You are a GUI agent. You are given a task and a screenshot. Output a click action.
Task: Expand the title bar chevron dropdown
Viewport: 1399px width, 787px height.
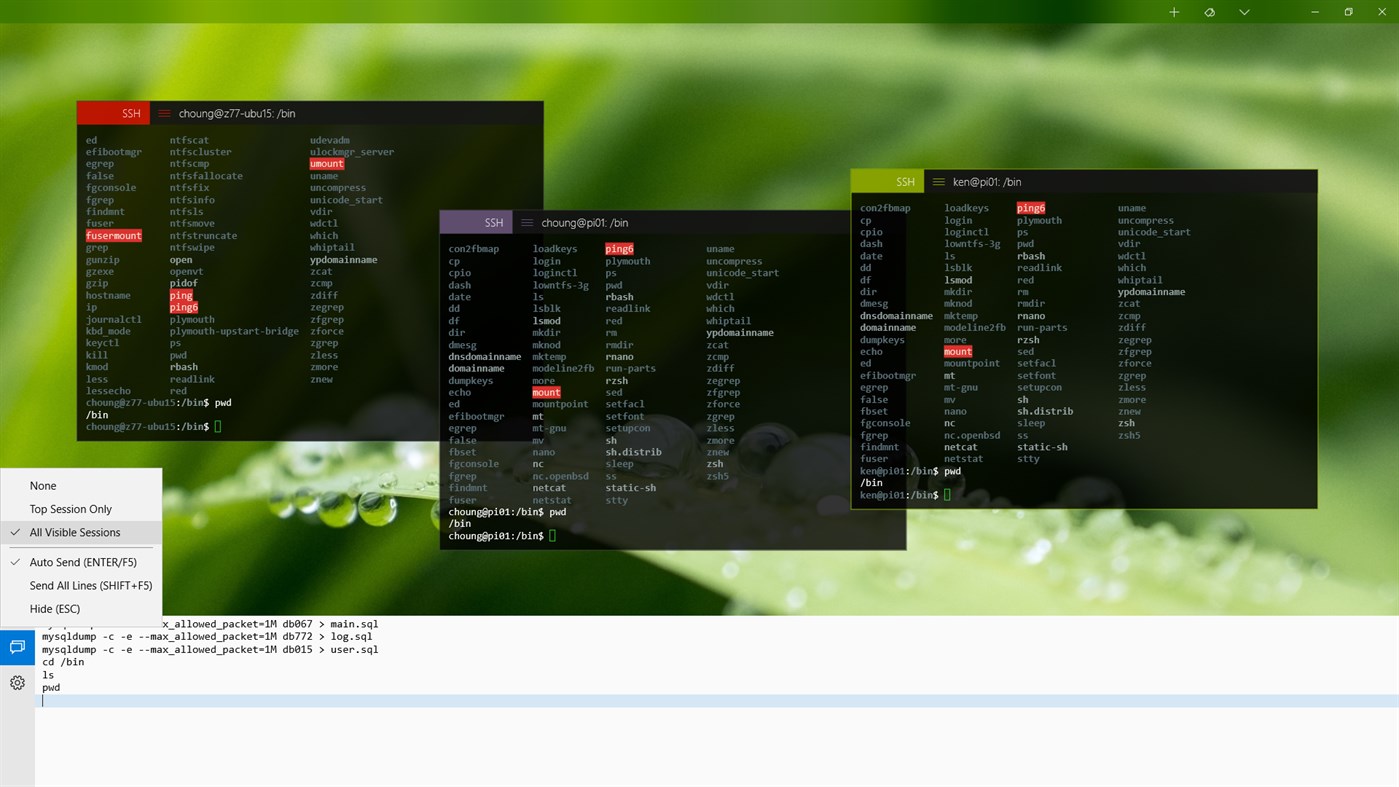point(1244,12)
